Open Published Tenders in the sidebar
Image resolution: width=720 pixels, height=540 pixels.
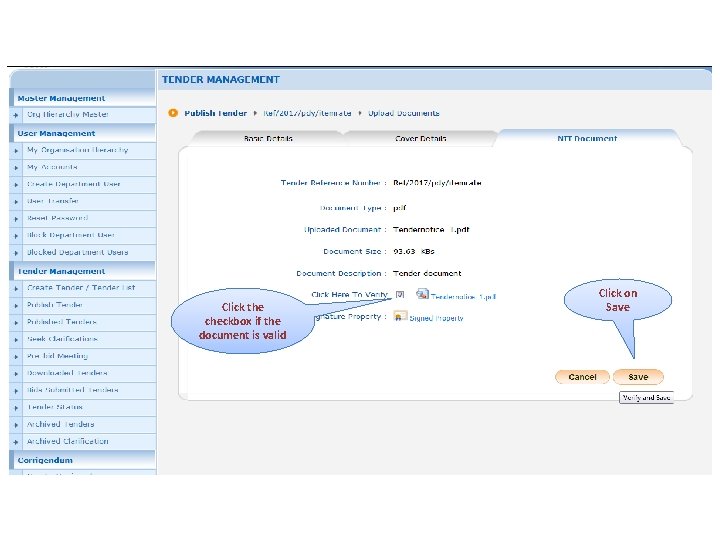[62, 322]
